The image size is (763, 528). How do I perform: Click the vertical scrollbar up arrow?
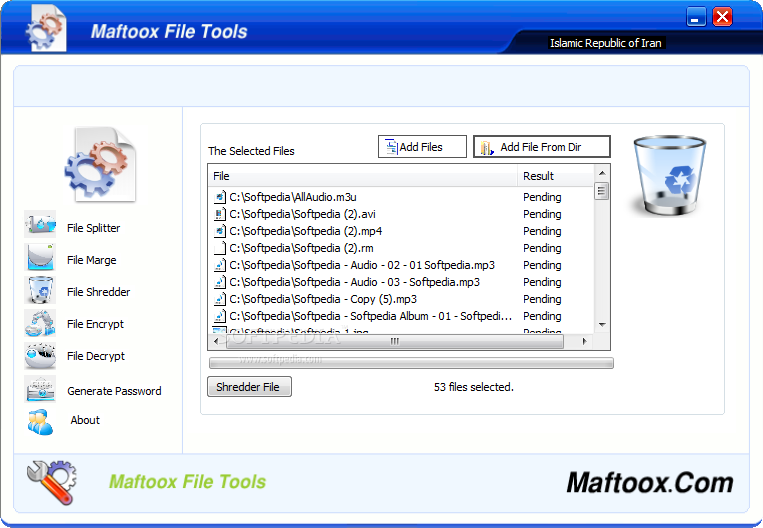point(602,173)
